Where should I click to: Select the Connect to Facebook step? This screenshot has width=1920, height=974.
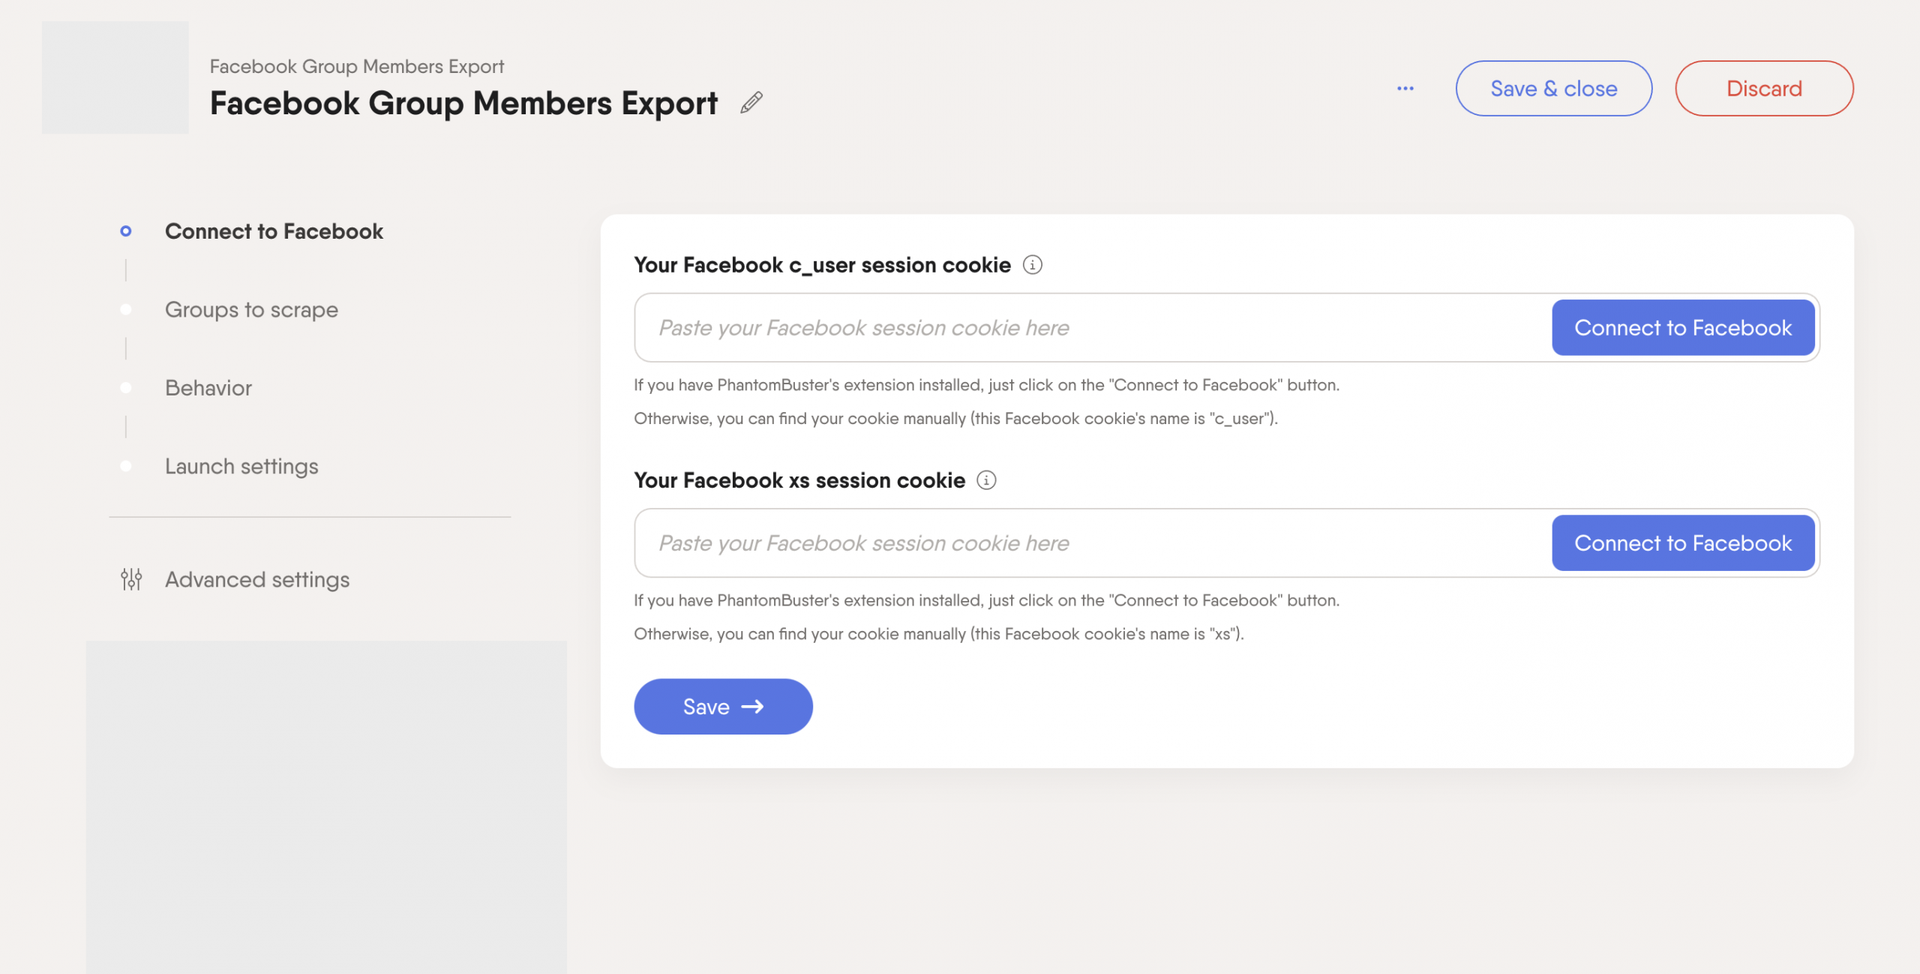pyautogui.click(x=274, y=231)
